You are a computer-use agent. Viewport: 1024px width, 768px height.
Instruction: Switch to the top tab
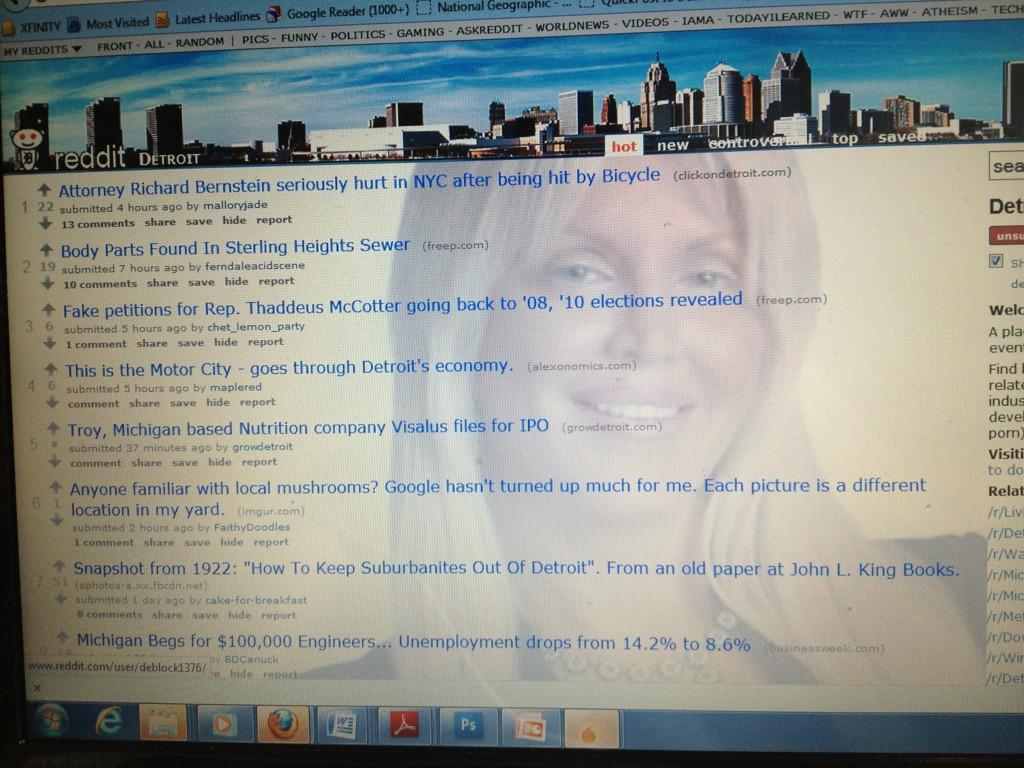[844, 138]
